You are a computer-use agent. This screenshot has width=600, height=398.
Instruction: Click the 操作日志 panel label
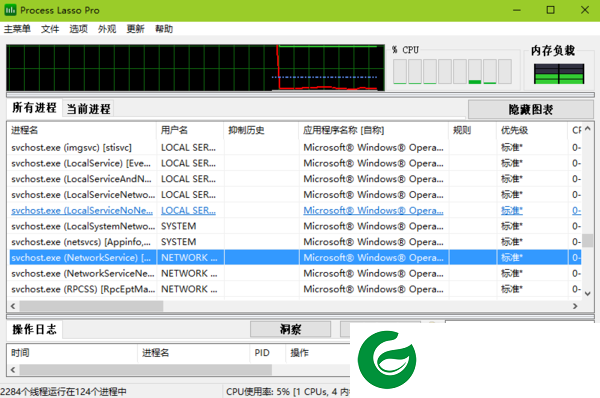pos(34,329)
